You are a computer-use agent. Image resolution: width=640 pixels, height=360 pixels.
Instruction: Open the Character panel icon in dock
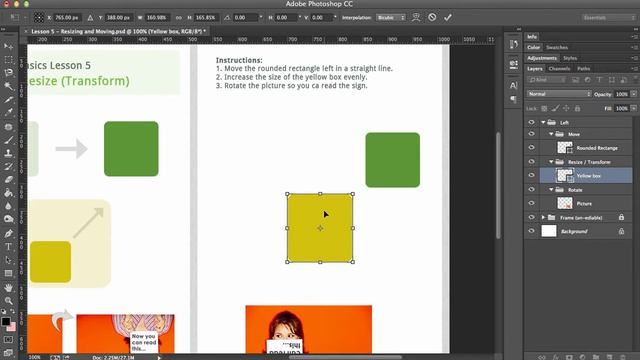coord(513,85)
